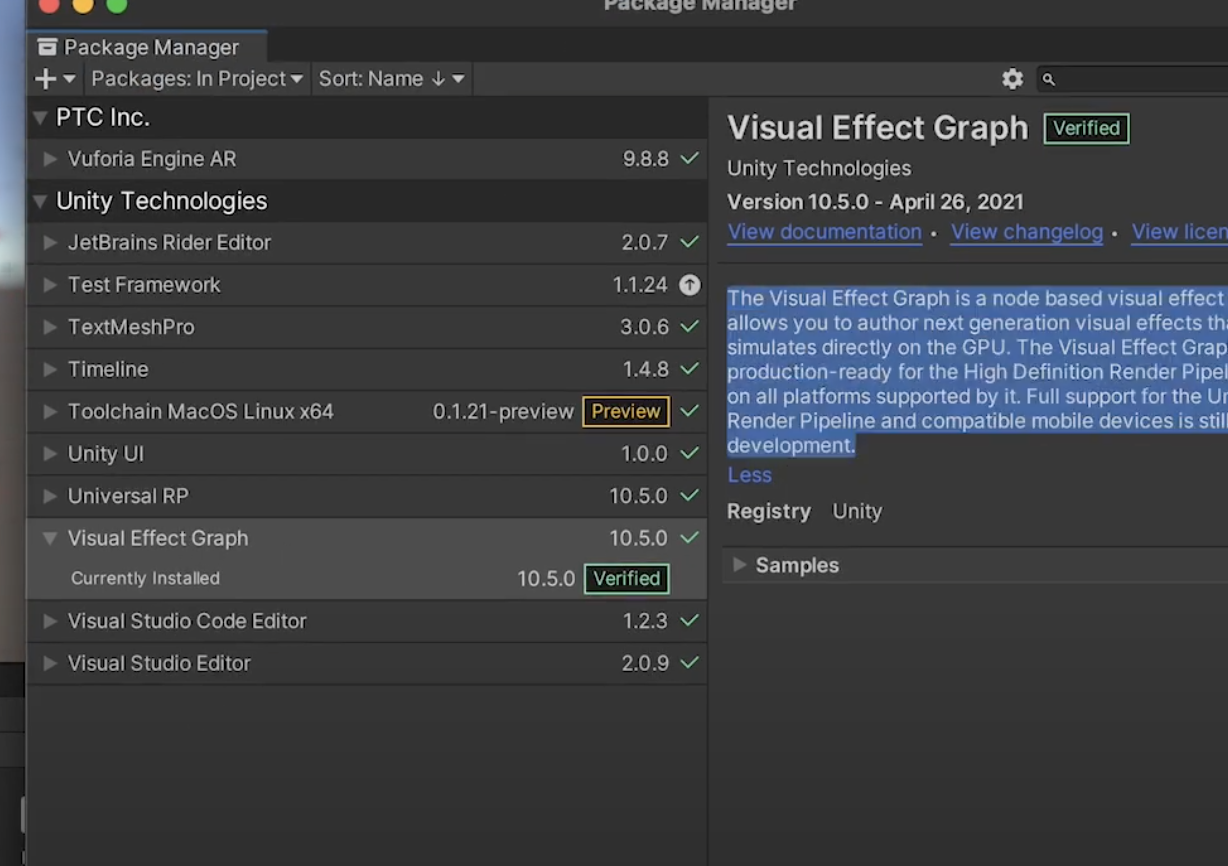Click the Verified badge in Currently Installed row
Image resolution: width=1228 pixels, height=866 pixels.
627,579
